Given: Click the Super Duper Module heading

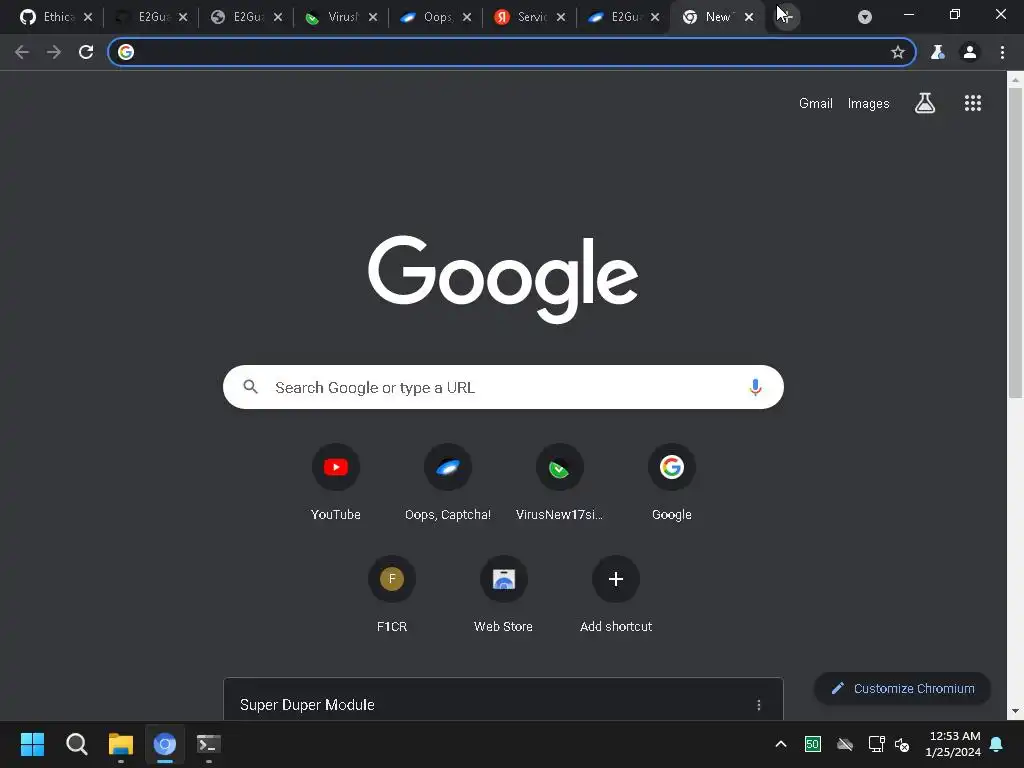Looking at the screenshot, I should click(307, 705).
